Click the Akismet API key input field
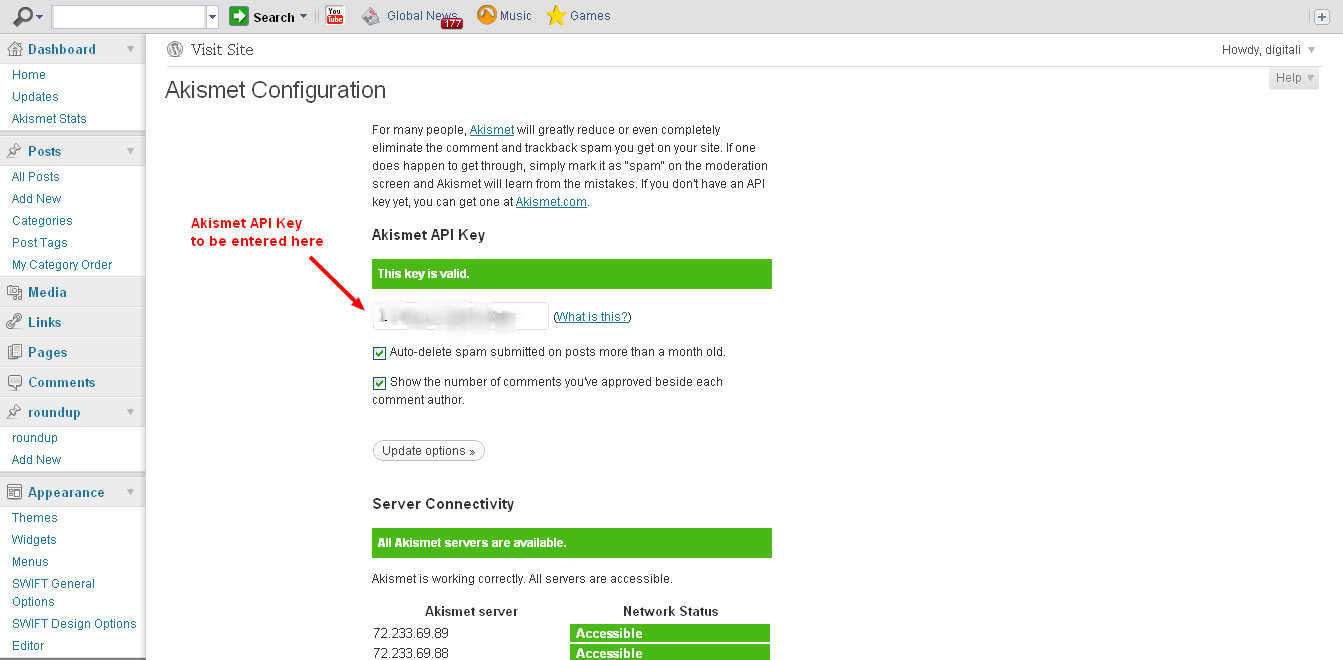The image size is (1343, 660). (460, 316)
